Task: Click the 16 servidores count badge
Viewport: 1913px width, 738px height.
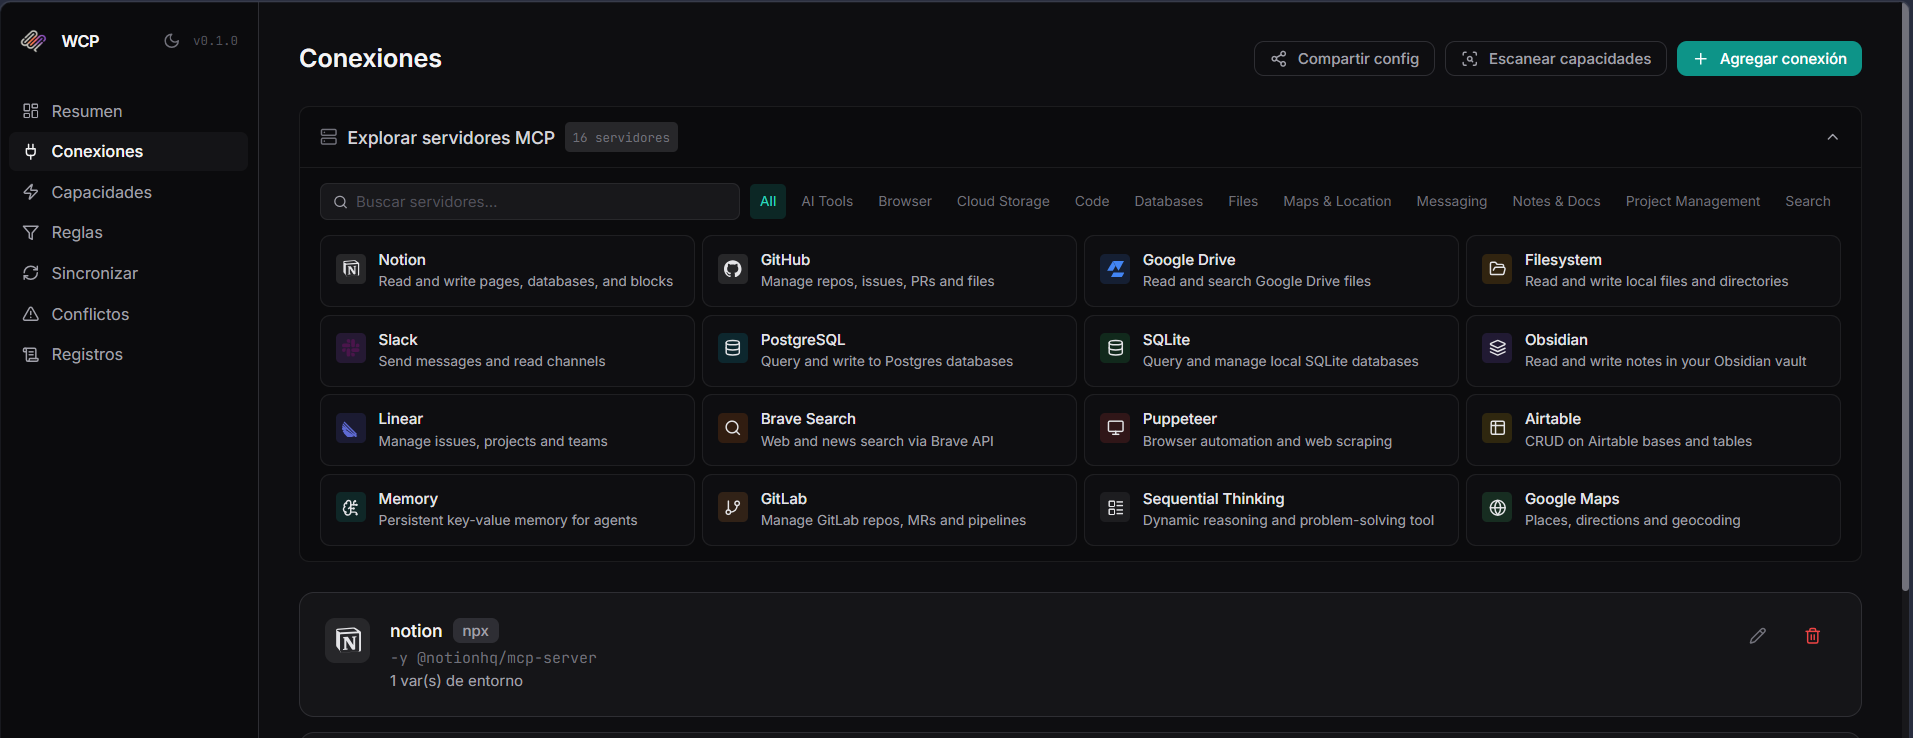Action: [621, 137]
